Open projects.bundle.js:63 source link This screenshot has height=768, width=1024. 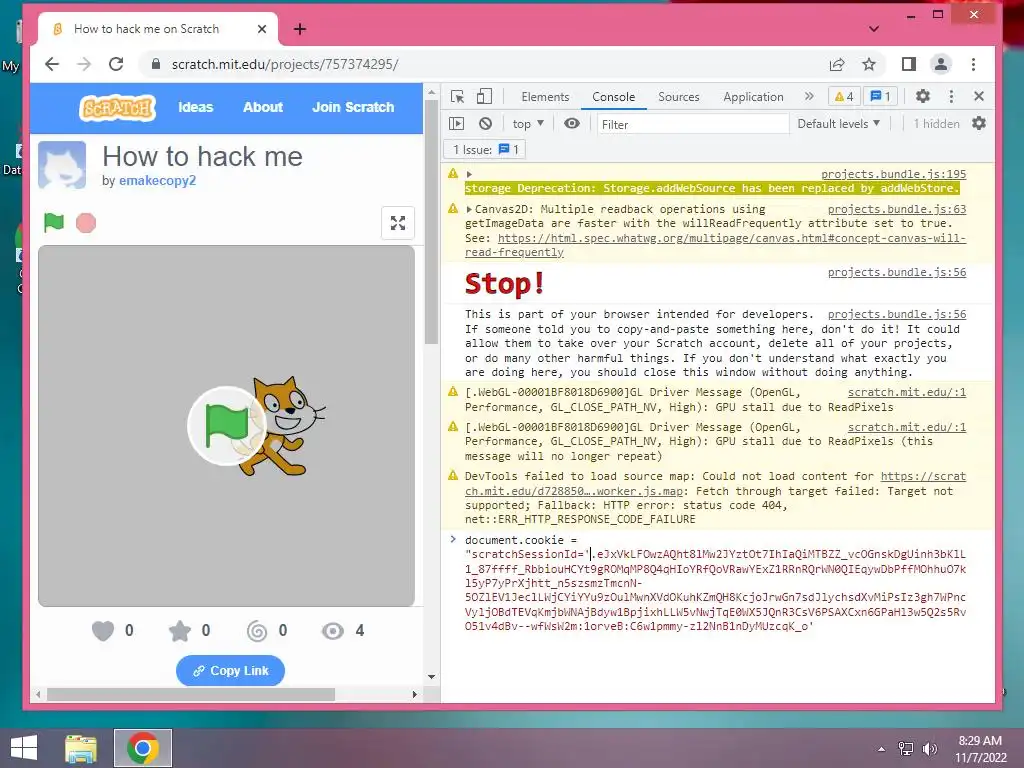(897, 209)
